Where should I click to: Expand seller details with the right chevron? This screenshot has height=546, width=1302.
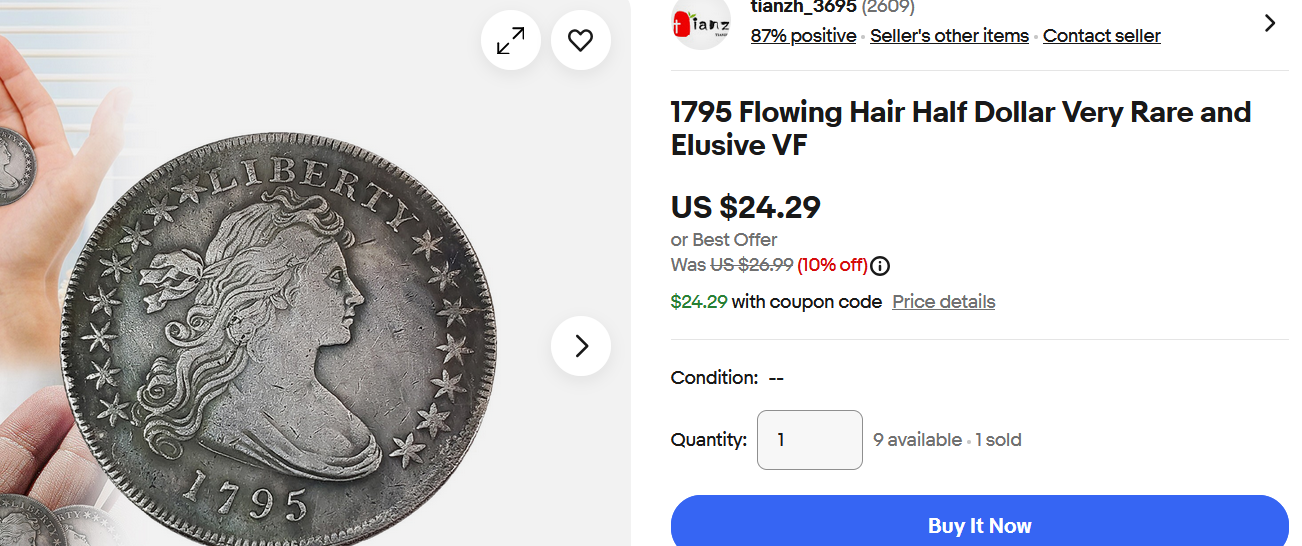(x=1270, y=23)
